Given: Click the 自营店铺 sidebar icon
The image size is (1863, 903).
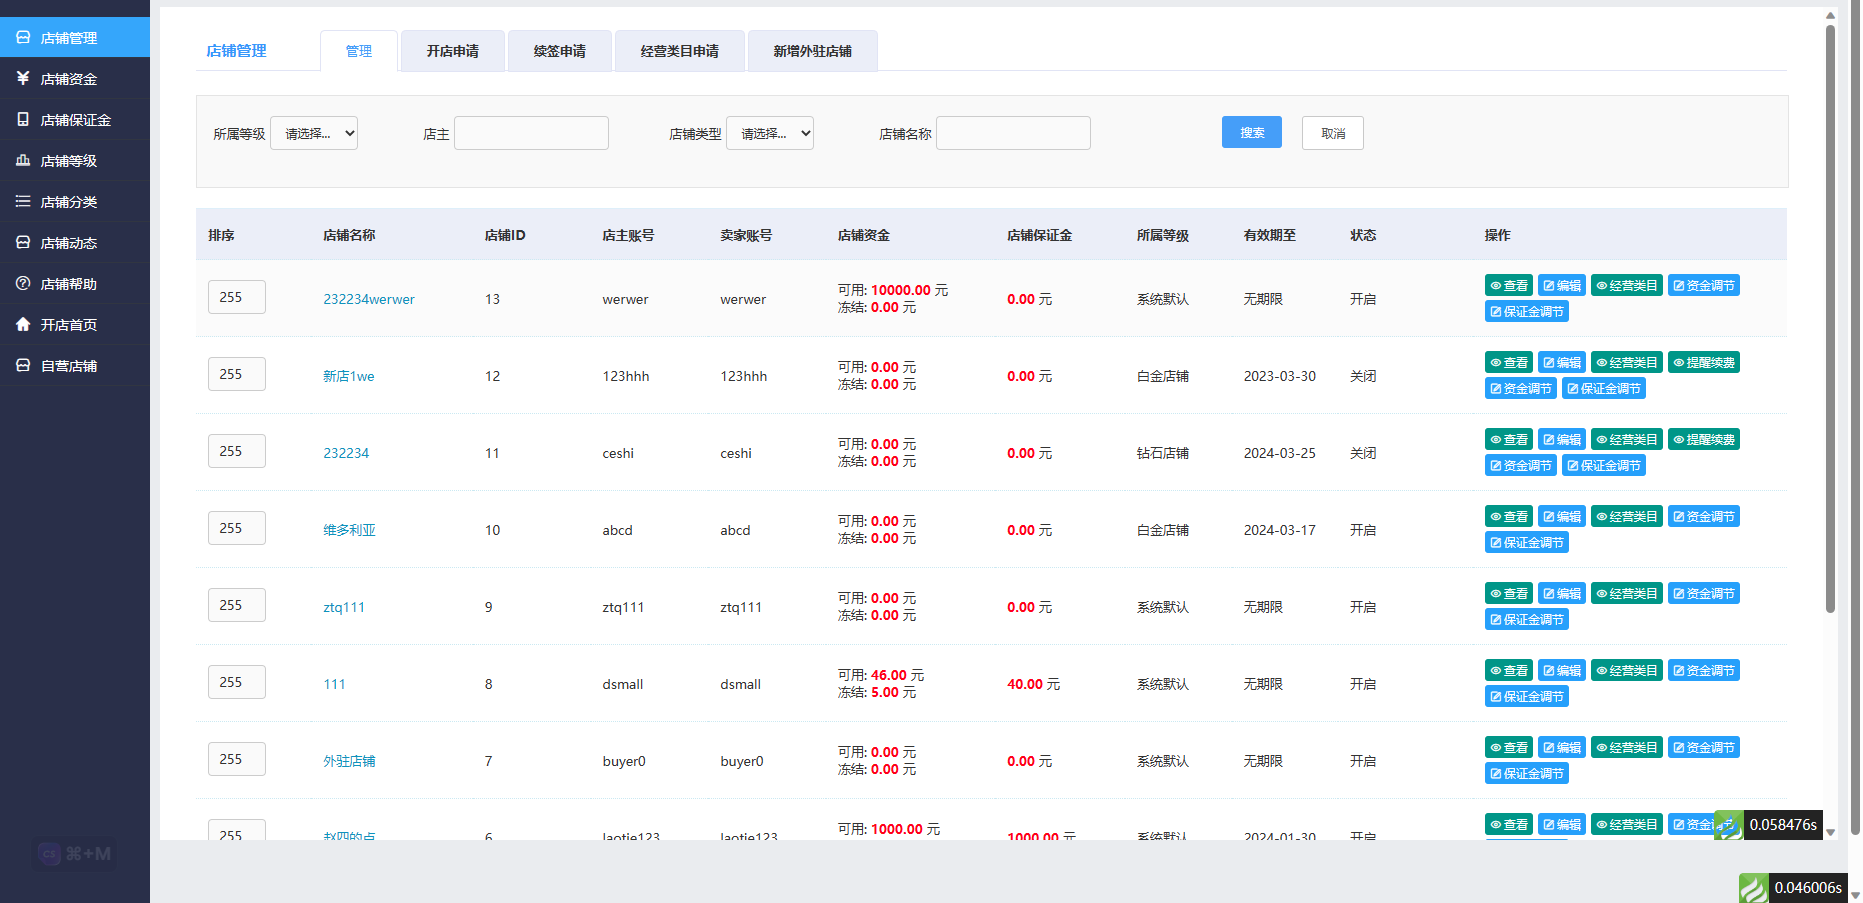Looking at the screenshot, I should coord(23,365).
